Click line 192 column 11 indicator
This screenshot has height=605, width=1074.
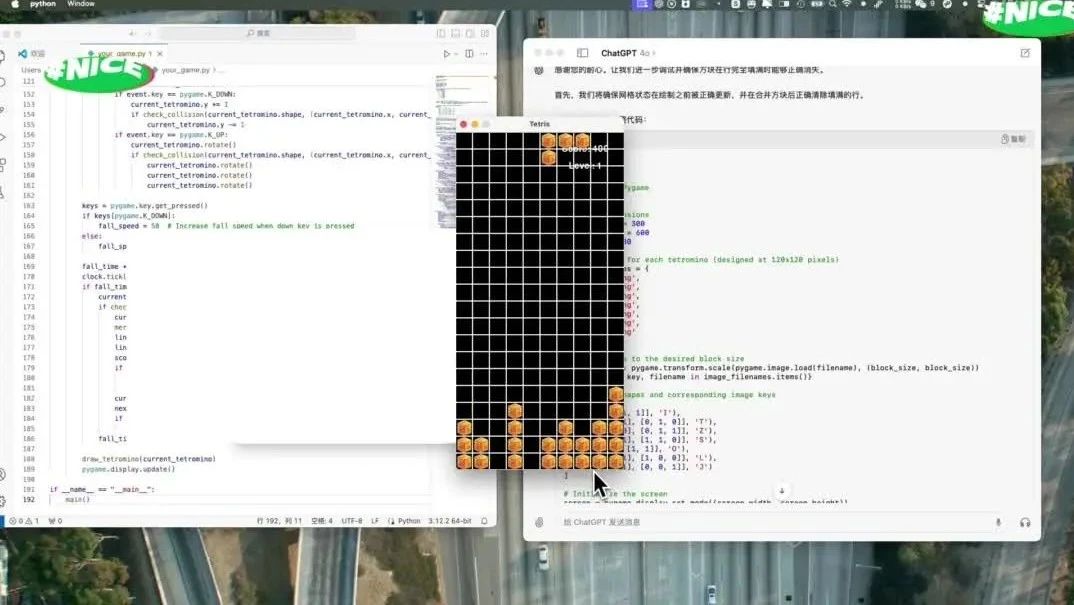[x=279, y=521]
